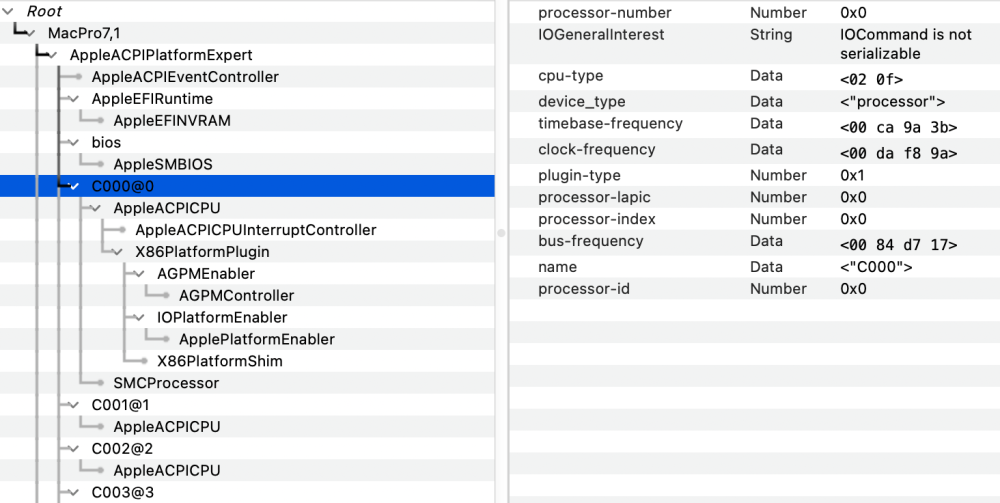Click the value <00 da f8 9a>
Screen dimensions: 1000x503
(x=899, y=154)
